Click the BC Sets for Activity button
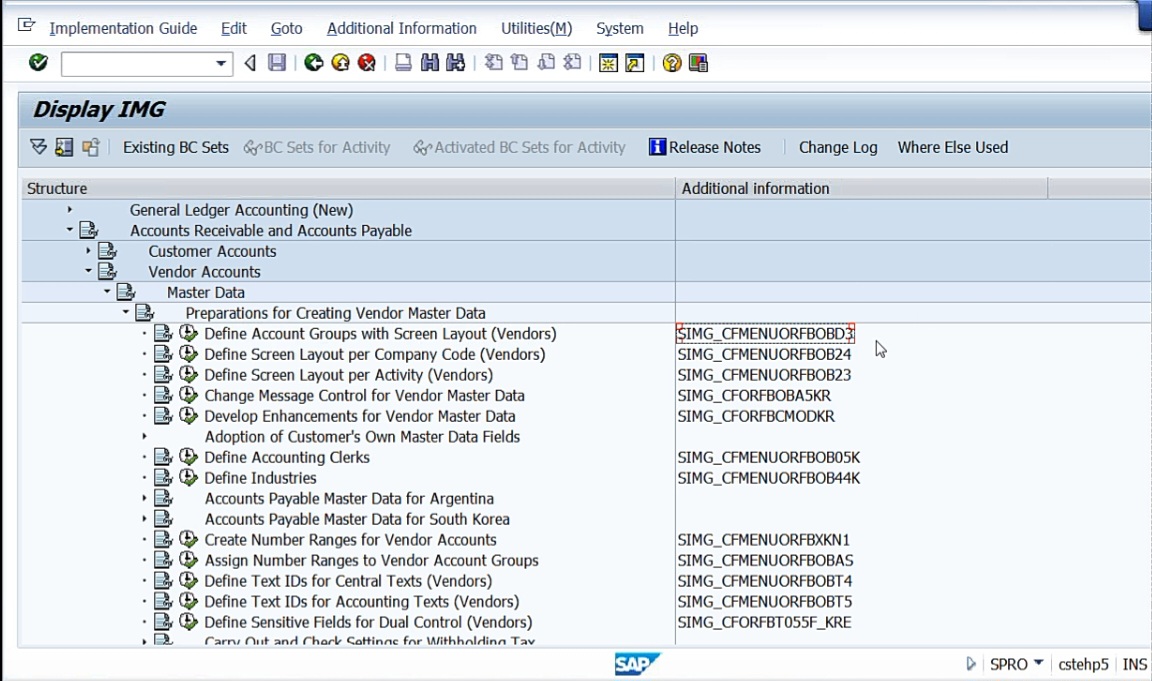The height and width of the screenshot is (681, 1152). 317,147
